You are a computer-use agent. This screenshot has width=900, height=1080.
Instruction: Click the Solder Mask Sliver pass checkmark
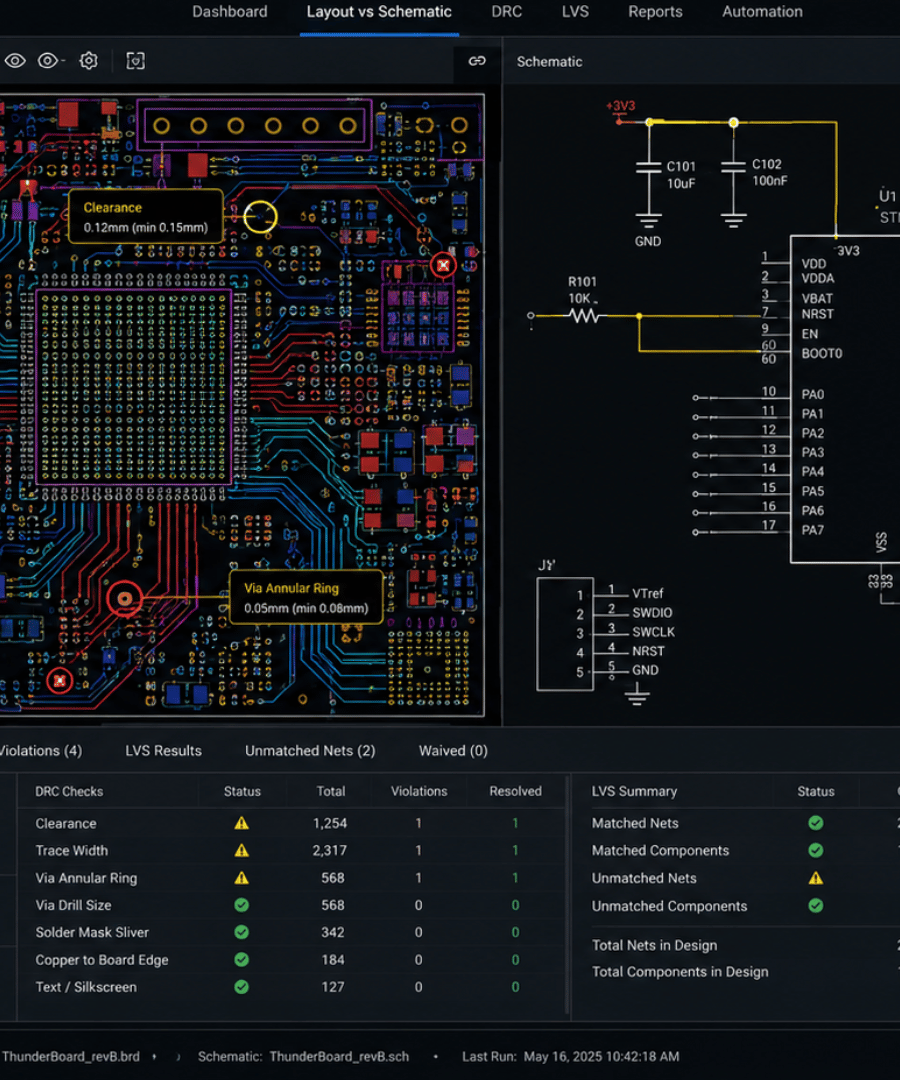(x=242, y=932)
